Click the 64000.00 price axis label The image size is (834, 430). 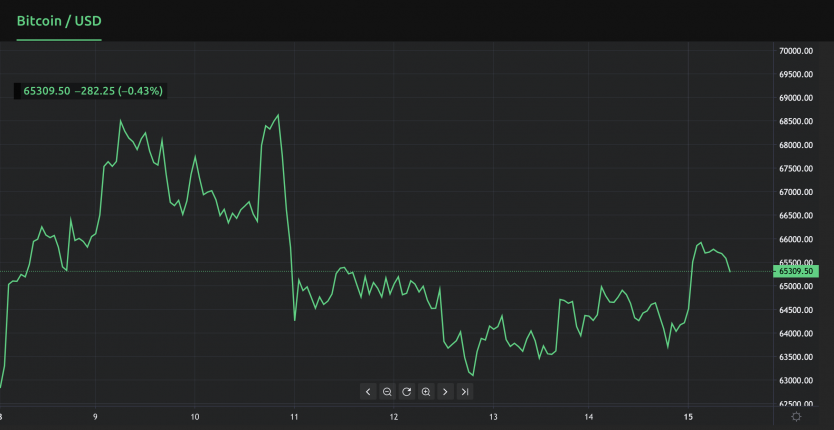[x=796, y=334]
